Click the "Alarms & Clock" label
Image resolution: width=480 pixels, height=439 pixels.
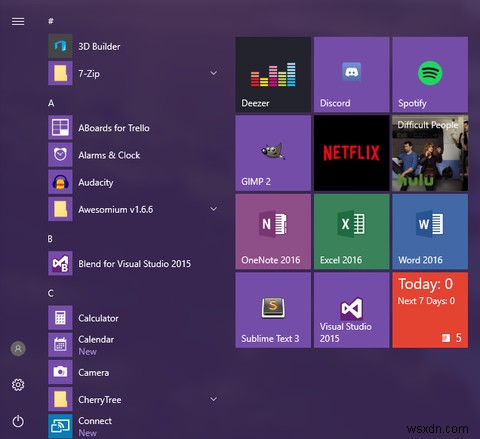coord(109,155)
